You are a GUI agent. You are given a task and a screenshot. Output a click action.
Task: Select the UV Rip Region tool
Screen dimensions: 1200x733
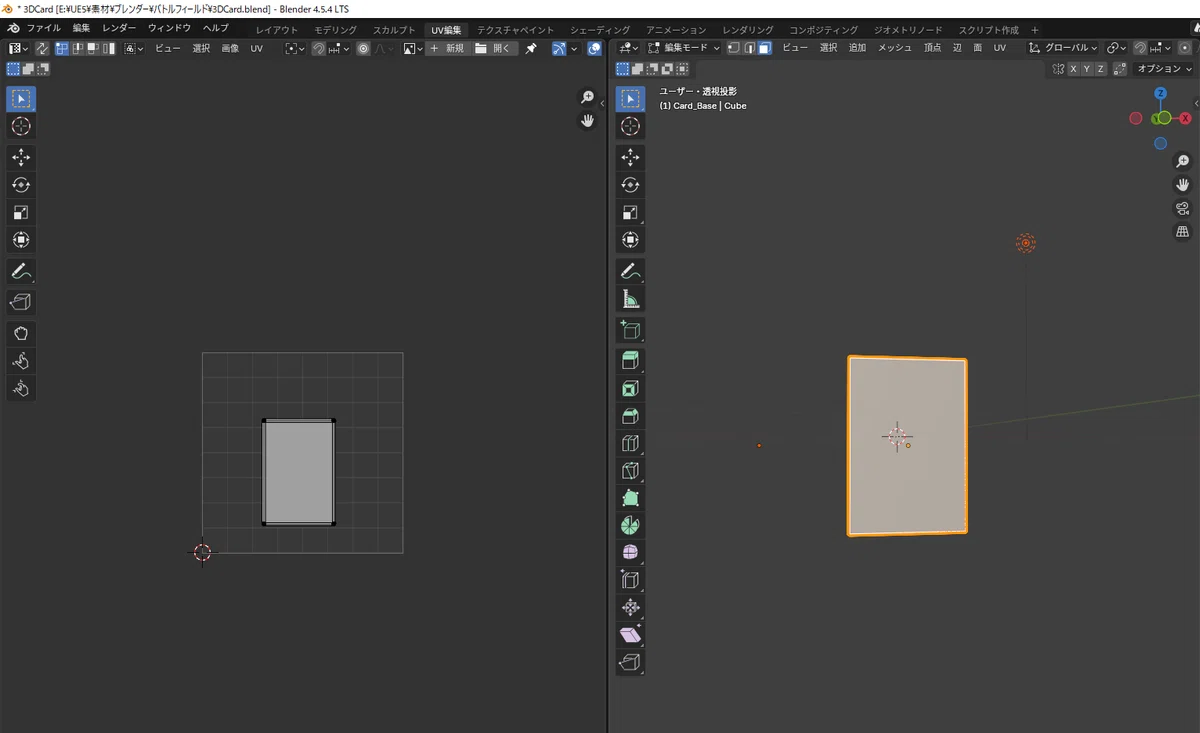(21, 301)
